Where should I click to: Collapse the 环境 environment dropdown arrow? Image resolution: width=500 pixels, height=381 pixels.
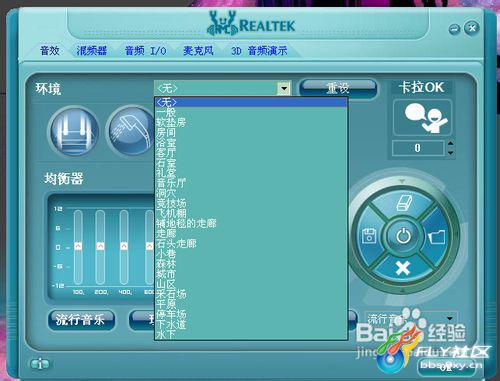[284, 89]
